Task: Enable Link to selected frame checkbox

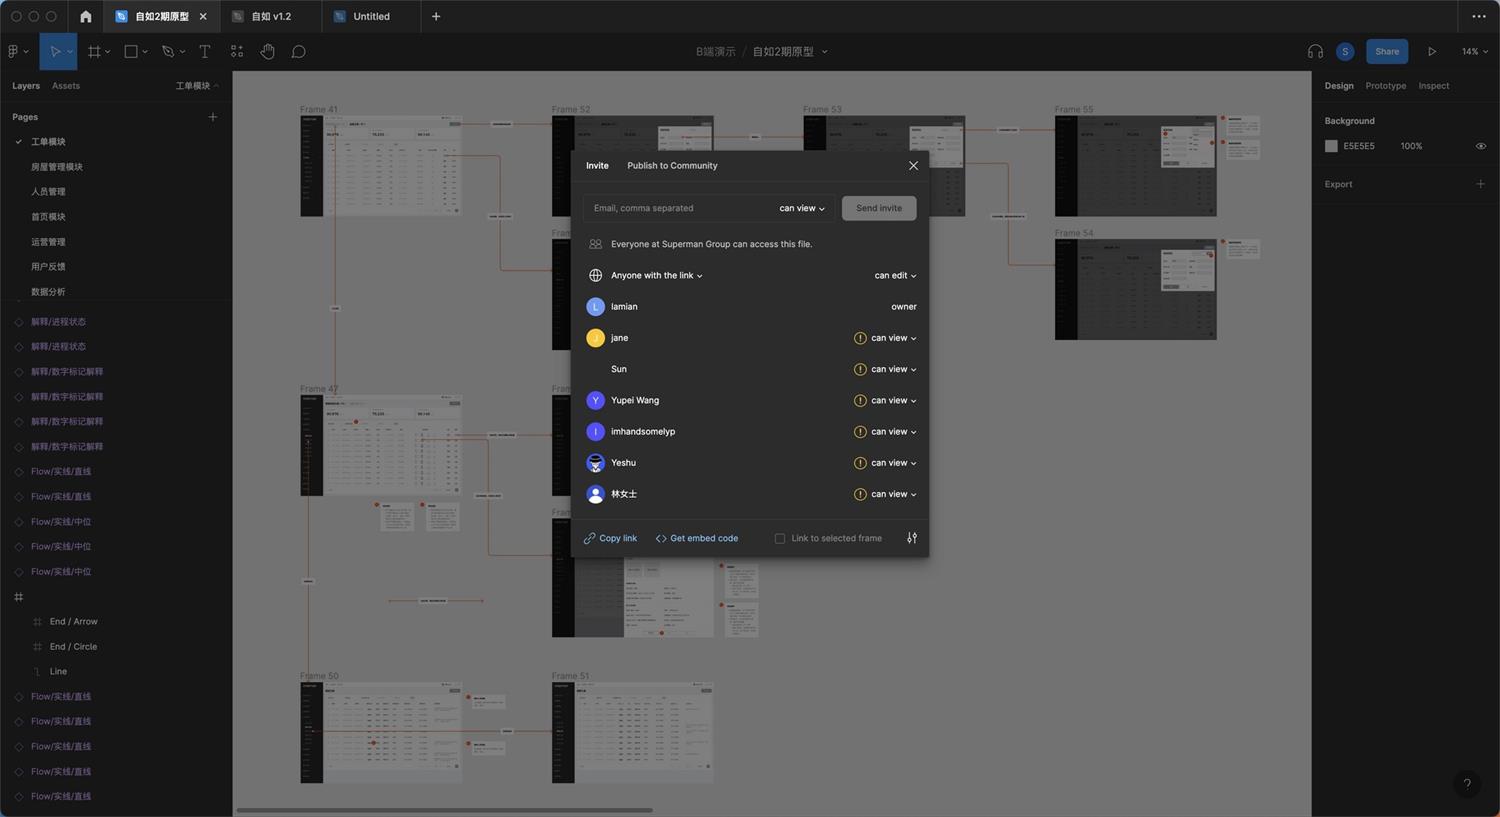Action: point(780,538)
